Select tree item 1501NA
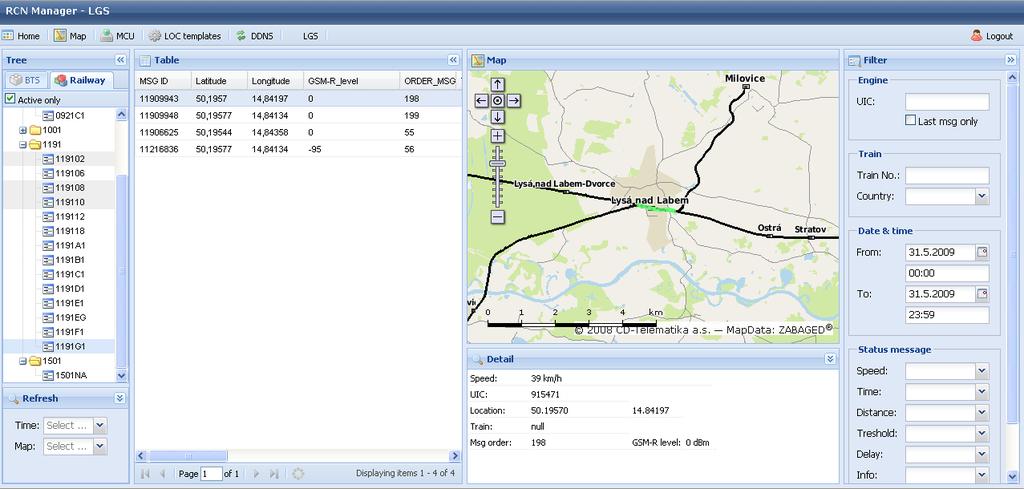This screenshot has height=489, width=1024. pyautogui.click(x=71, y=375)
